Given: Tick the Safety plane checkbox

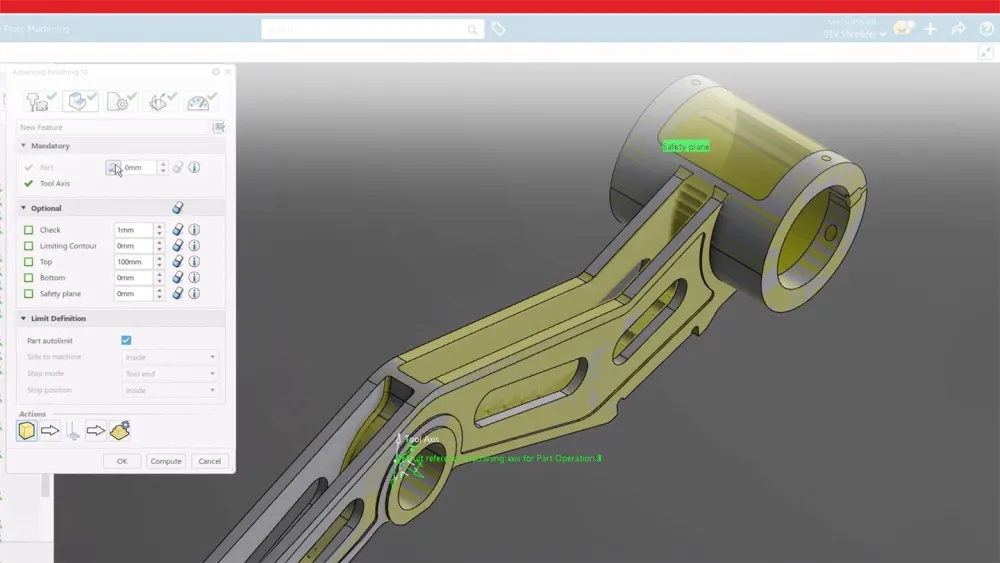Looking at the screenshot, I should point(29,294).
